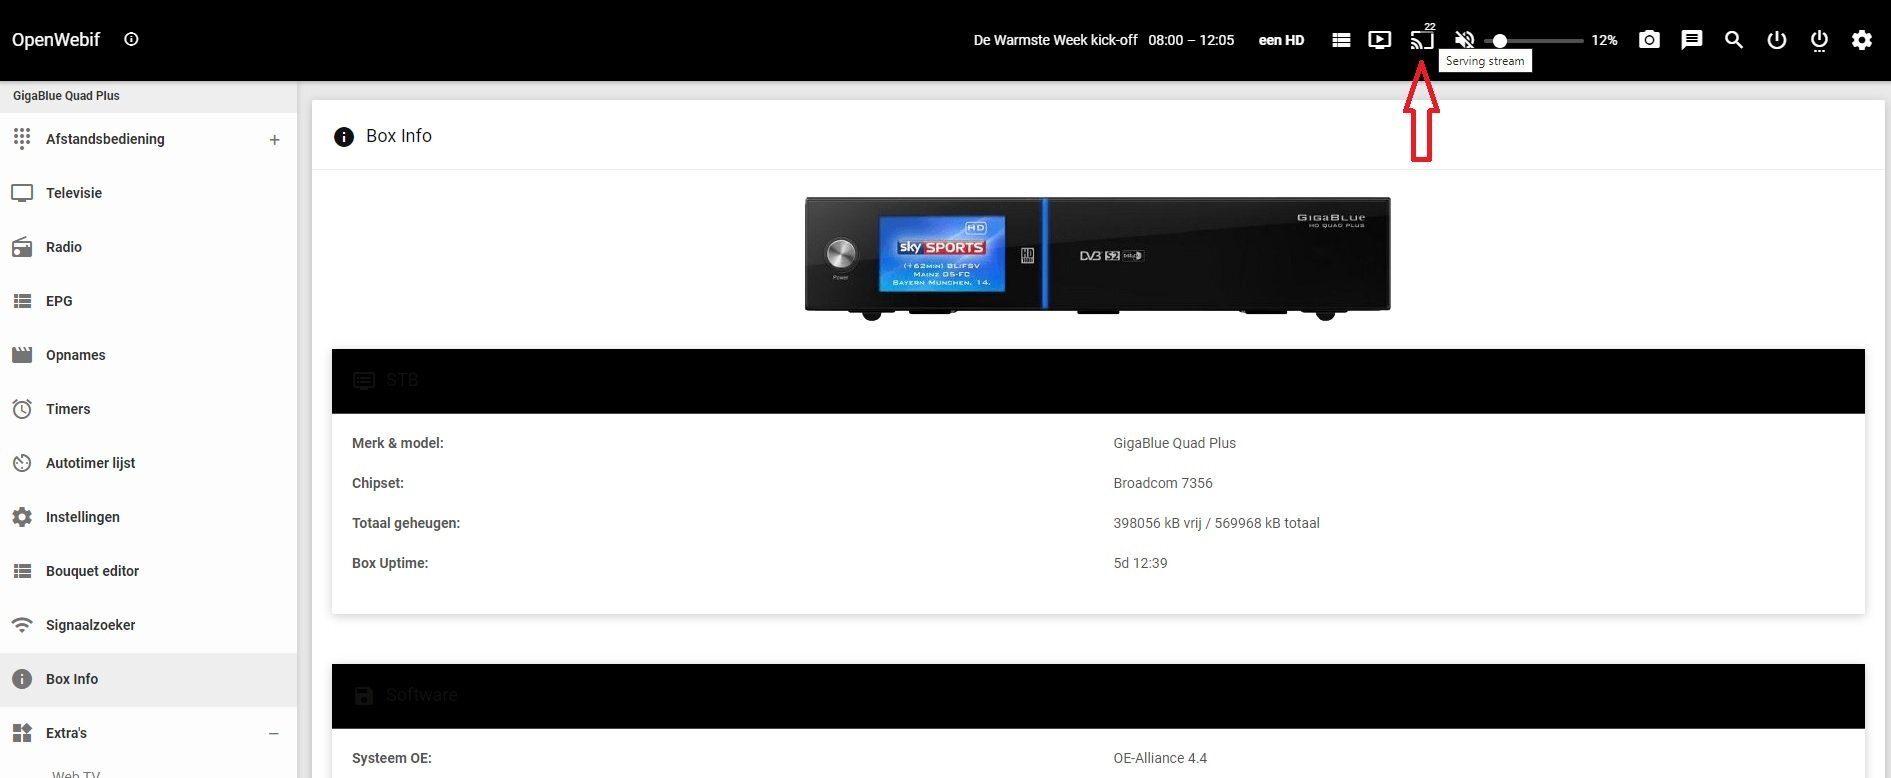Click the Serving stream cast icon
The image size is (1891, 778).
pos(1421,40)
